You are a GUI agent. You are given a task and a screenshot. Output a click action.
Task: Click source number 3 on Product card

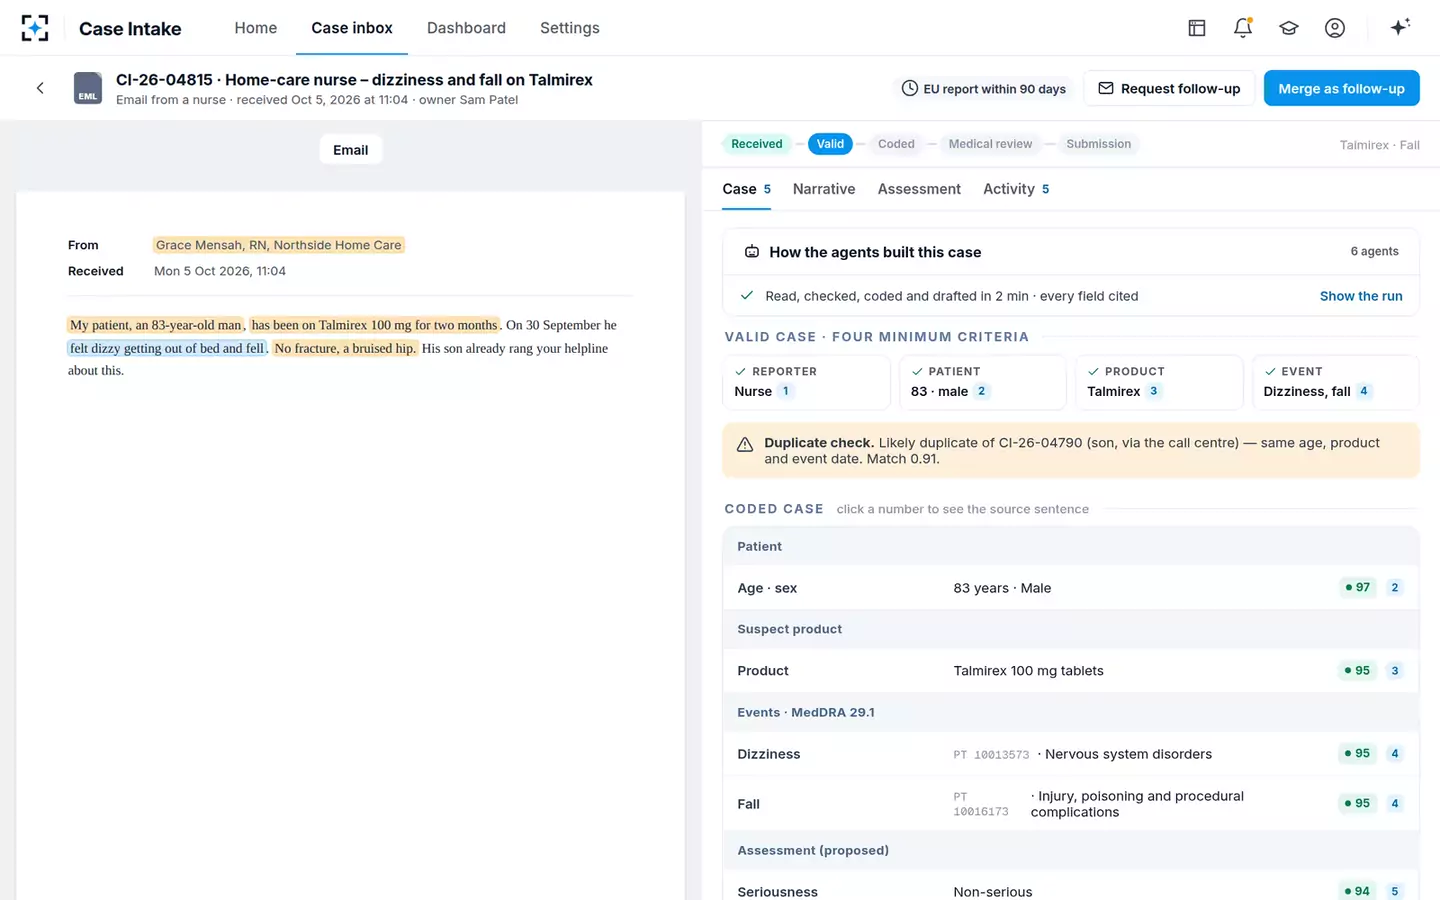(x=1154, y=391)
